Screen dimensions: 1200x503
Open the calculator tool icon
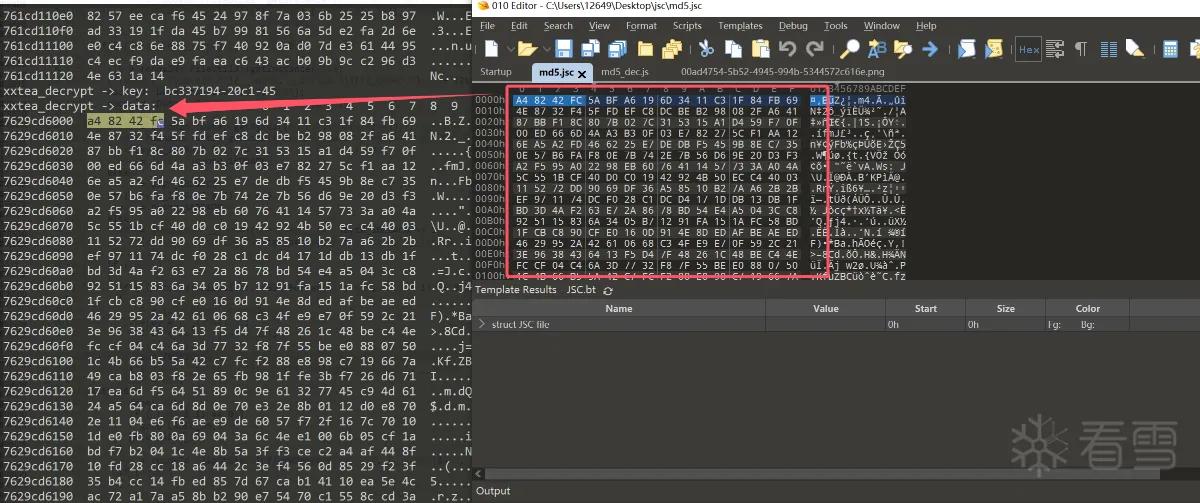point(1170,48)
